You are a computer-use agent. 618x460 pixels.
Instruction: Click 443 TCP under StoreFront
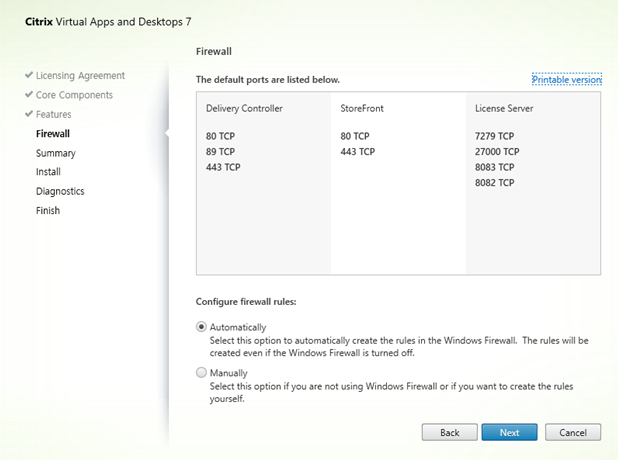pyautogui.click(x=358, y=152)
